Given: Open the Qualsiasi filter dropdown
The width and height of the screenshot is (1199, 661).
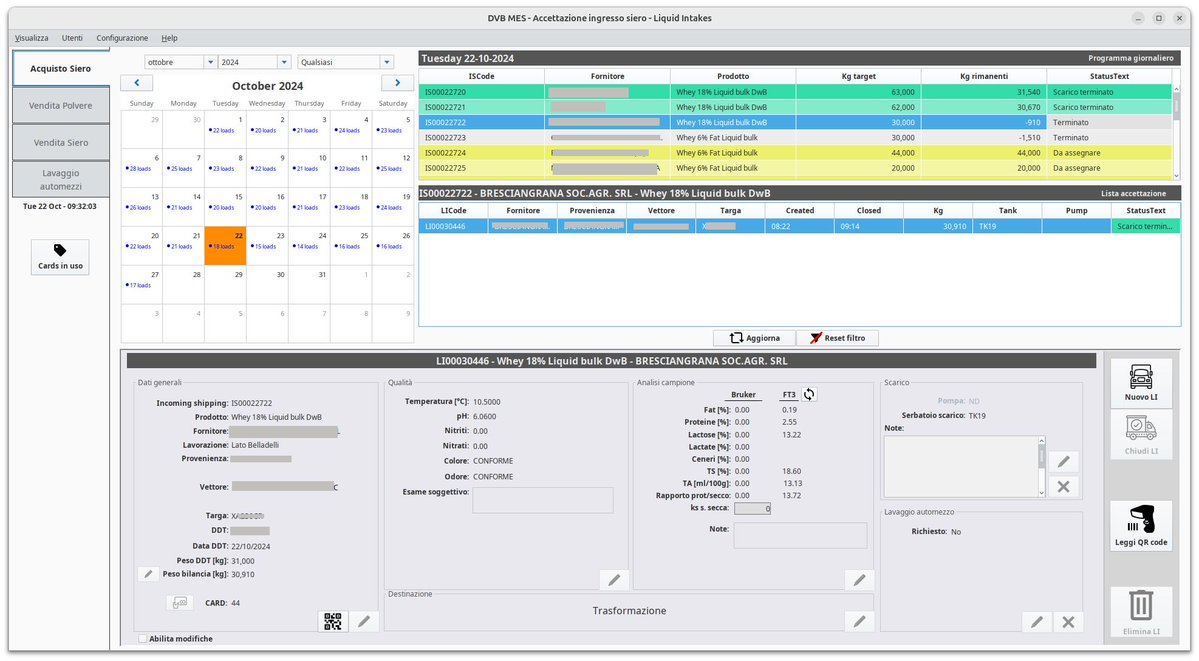Looking at the screenshot, I should click(x=346, y=62).
